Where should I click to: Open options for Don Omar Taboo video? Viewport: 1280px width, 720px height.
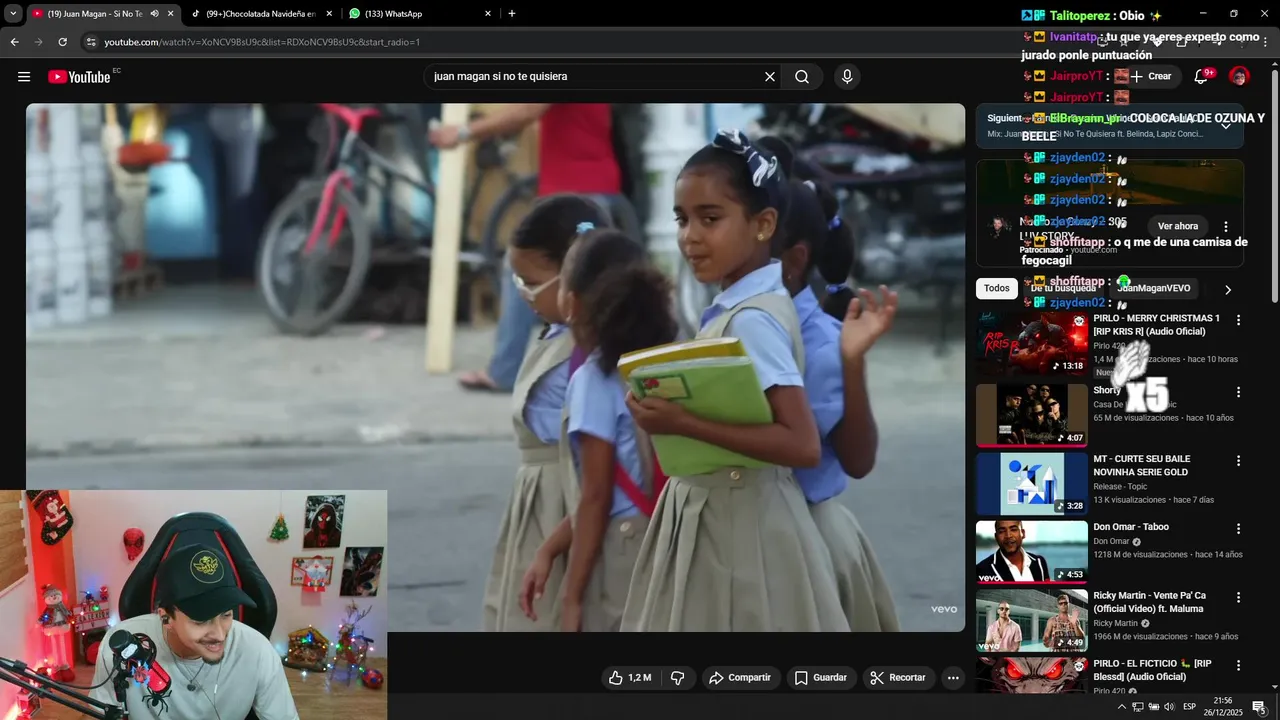1239,529
